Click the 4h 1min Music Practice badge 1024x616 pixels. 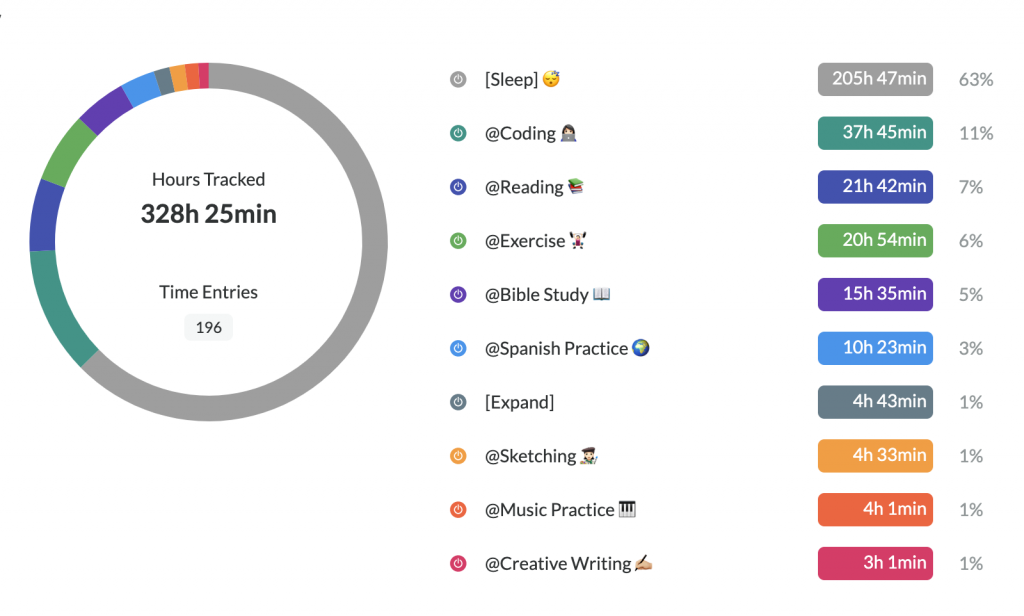[x=875, y=509]
